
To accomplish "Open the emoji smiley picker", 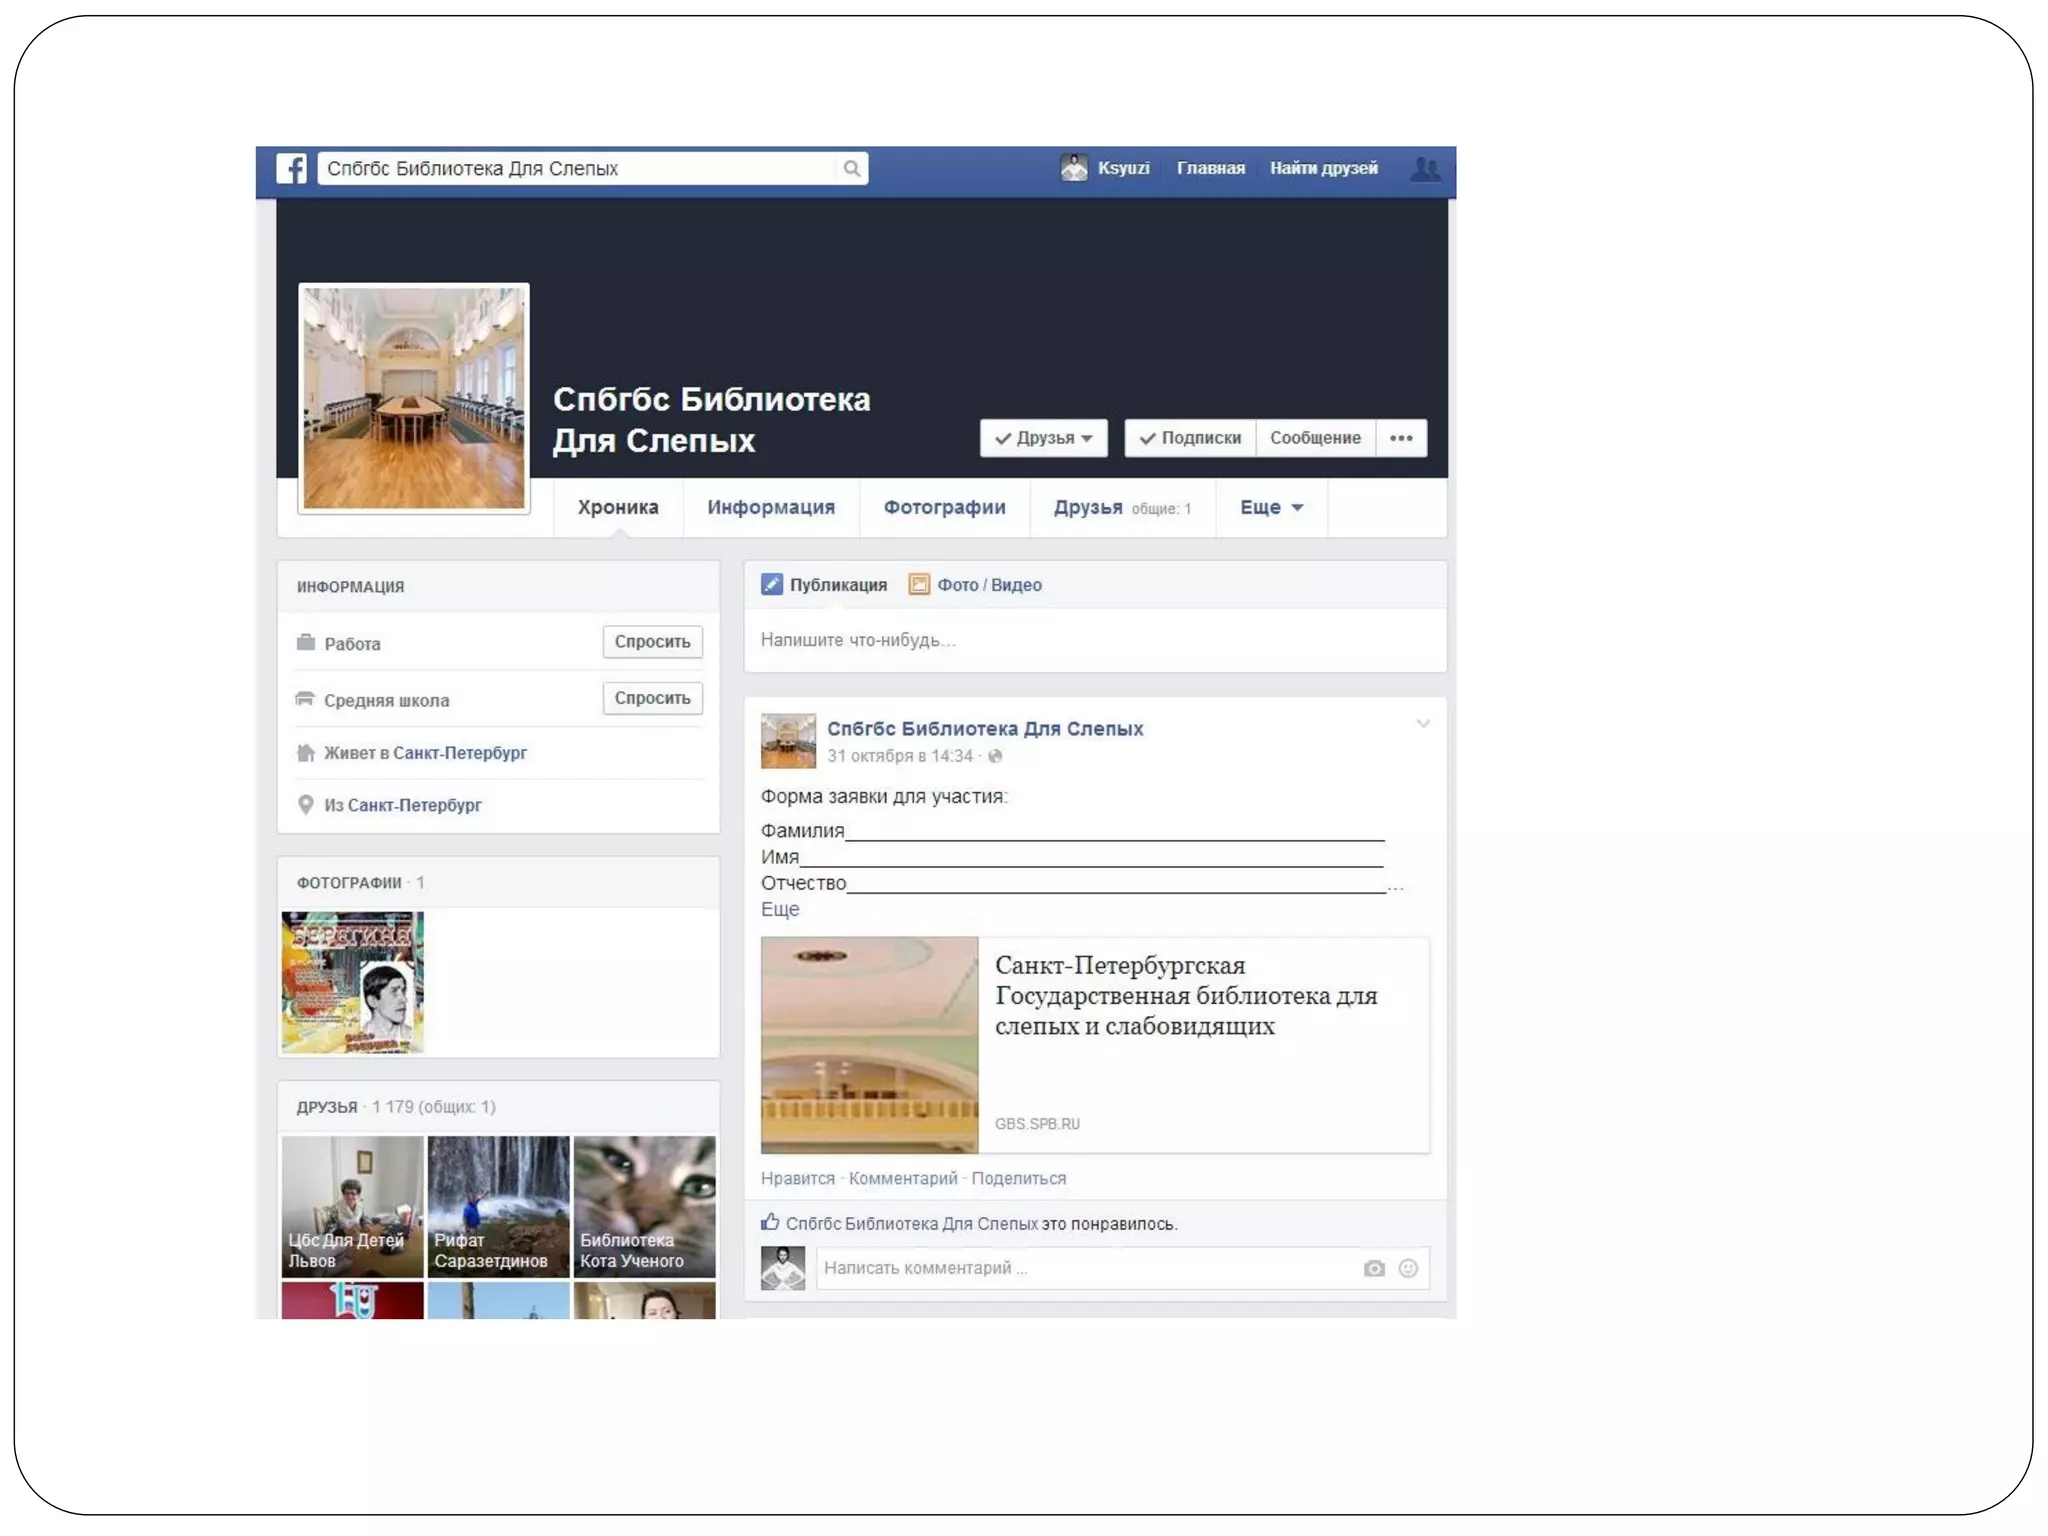I will [1408, 1268].
